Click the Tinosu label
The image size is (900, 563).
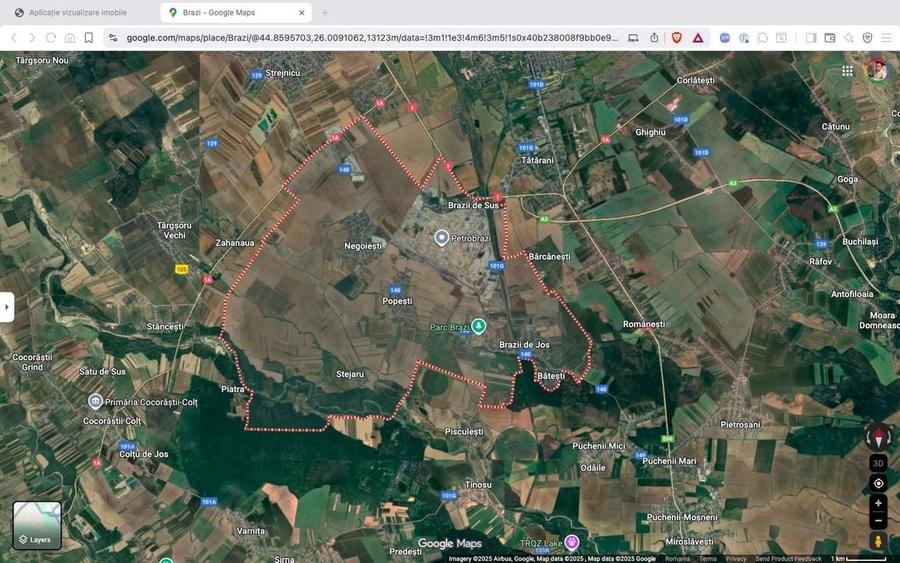click(x=478, y=484)
